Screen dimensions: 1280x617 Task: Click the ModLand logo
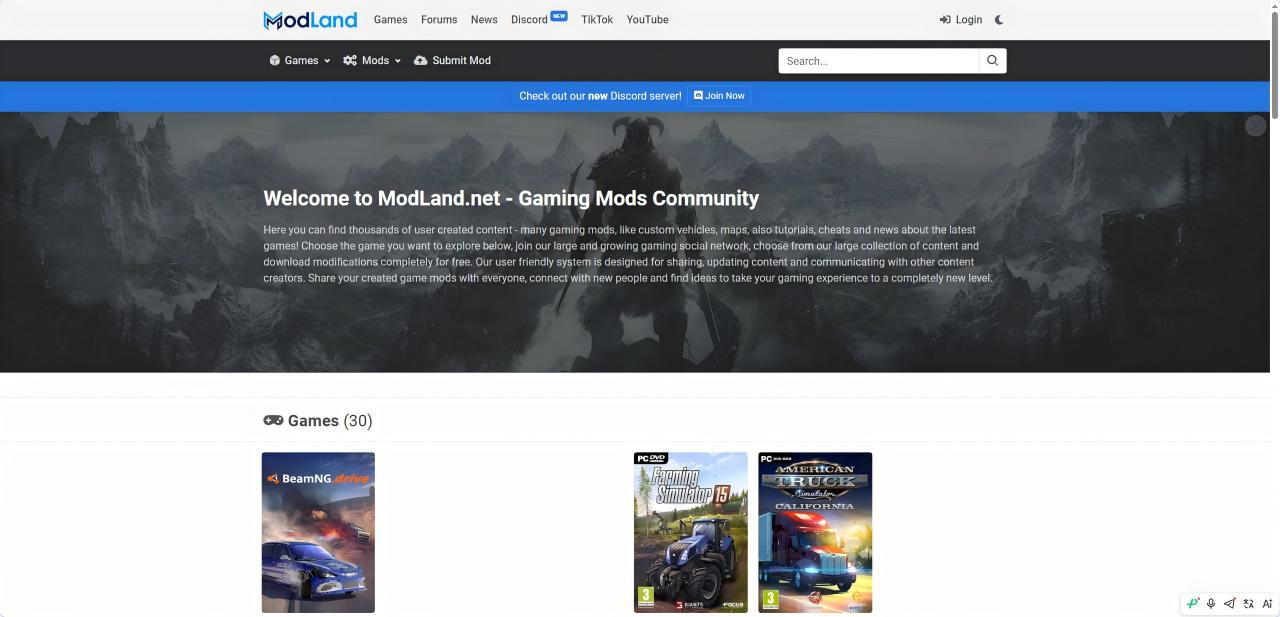click(x=310, y=20)
